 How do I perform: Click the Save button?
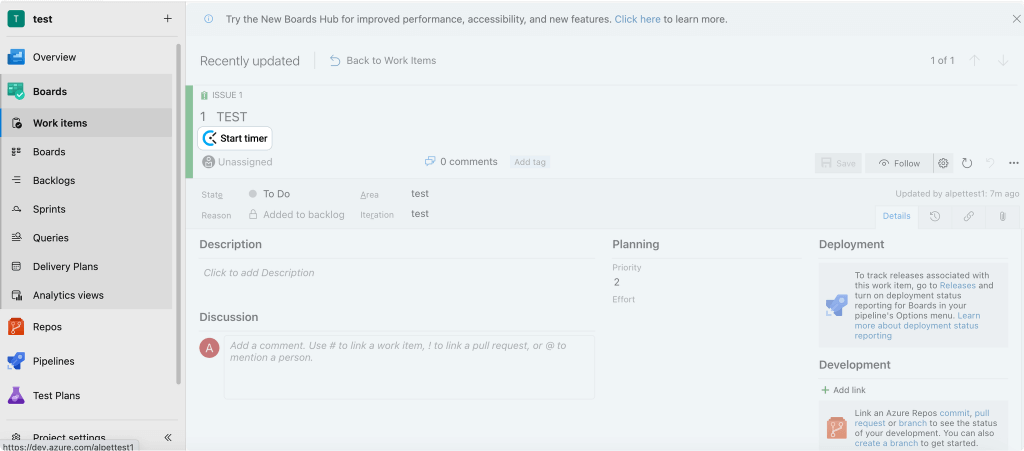click(839, 163)
